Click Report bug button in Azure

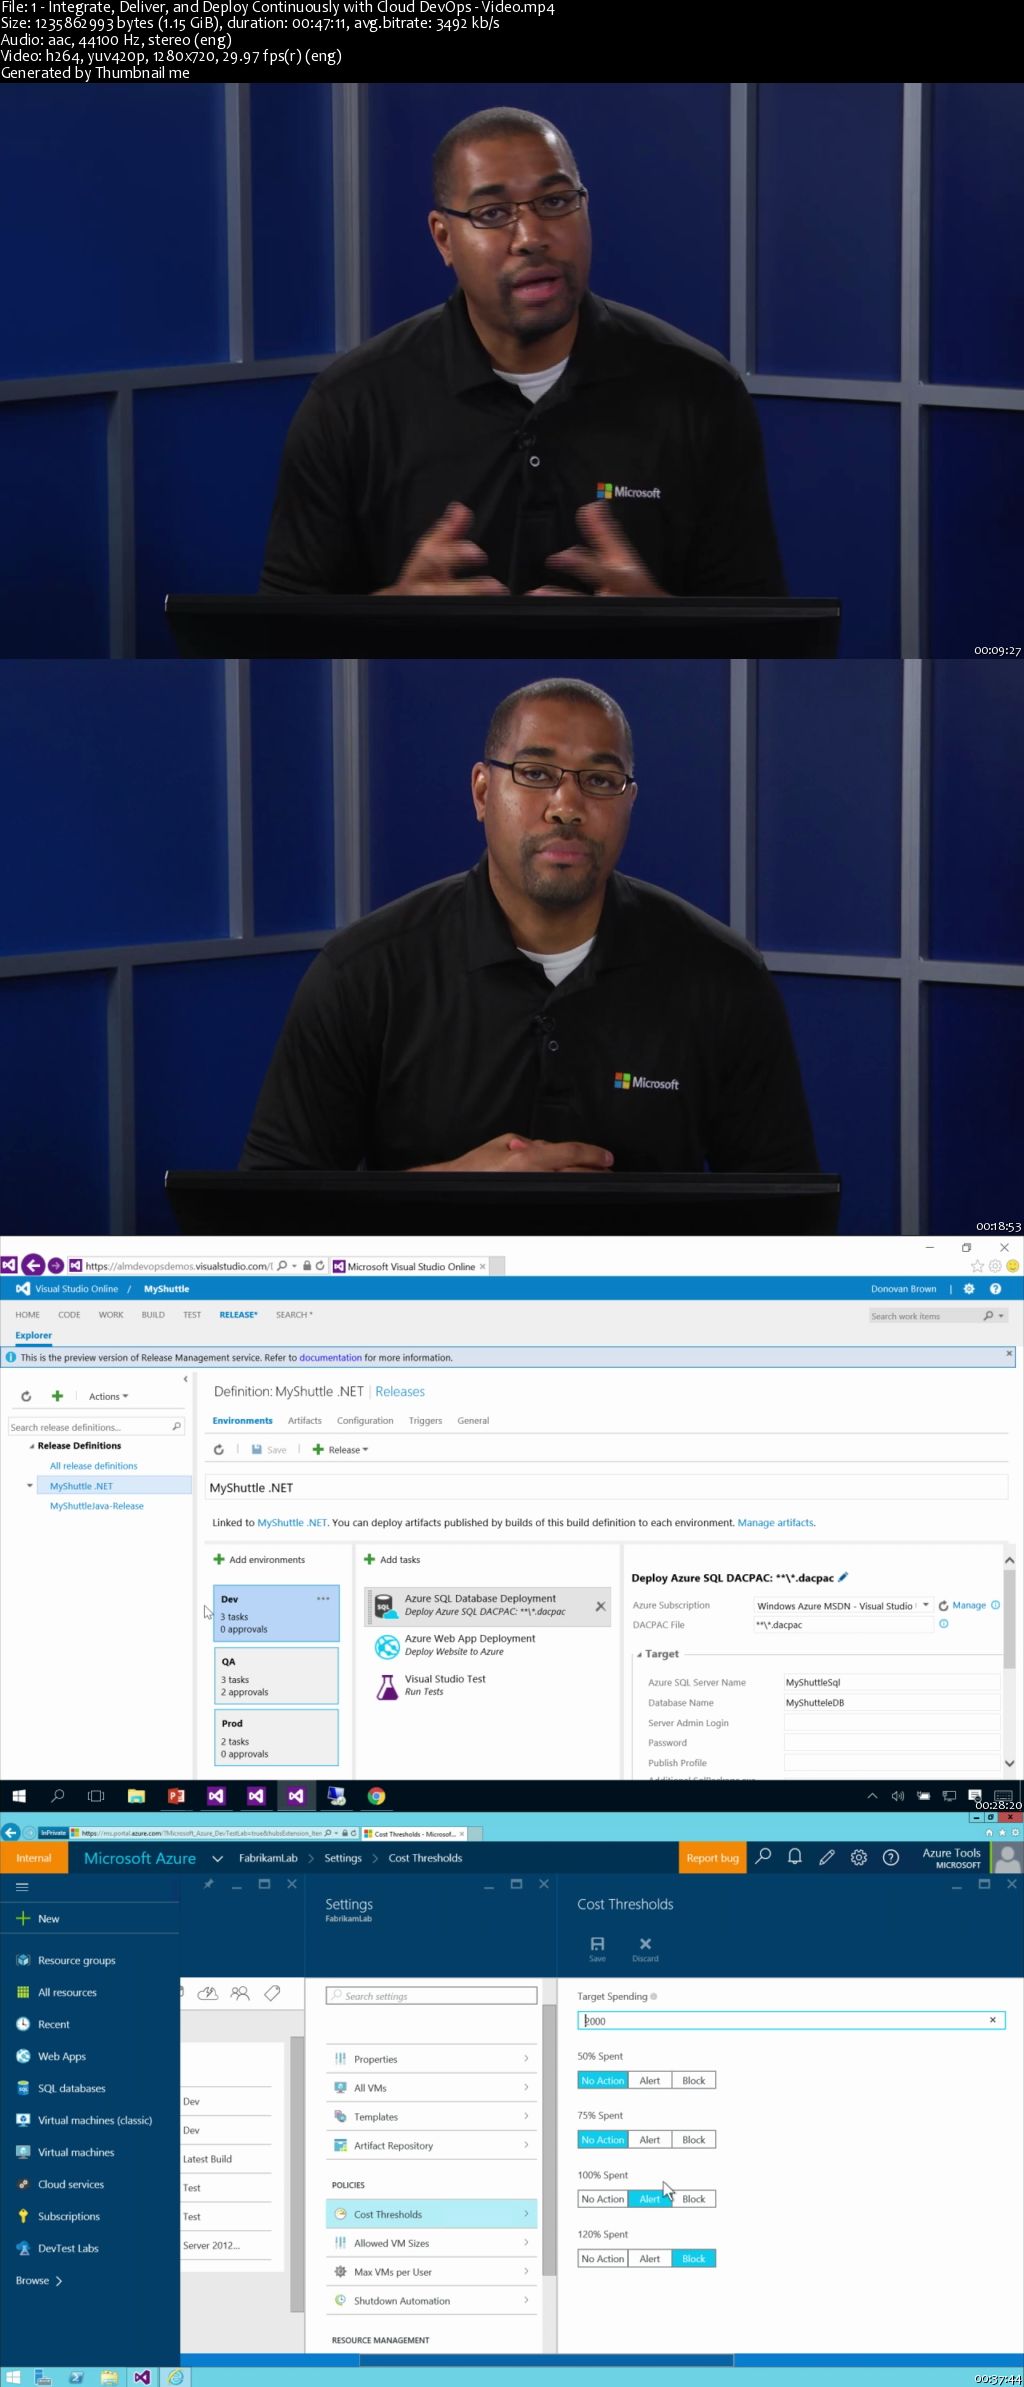click(x=712, y=1857)
